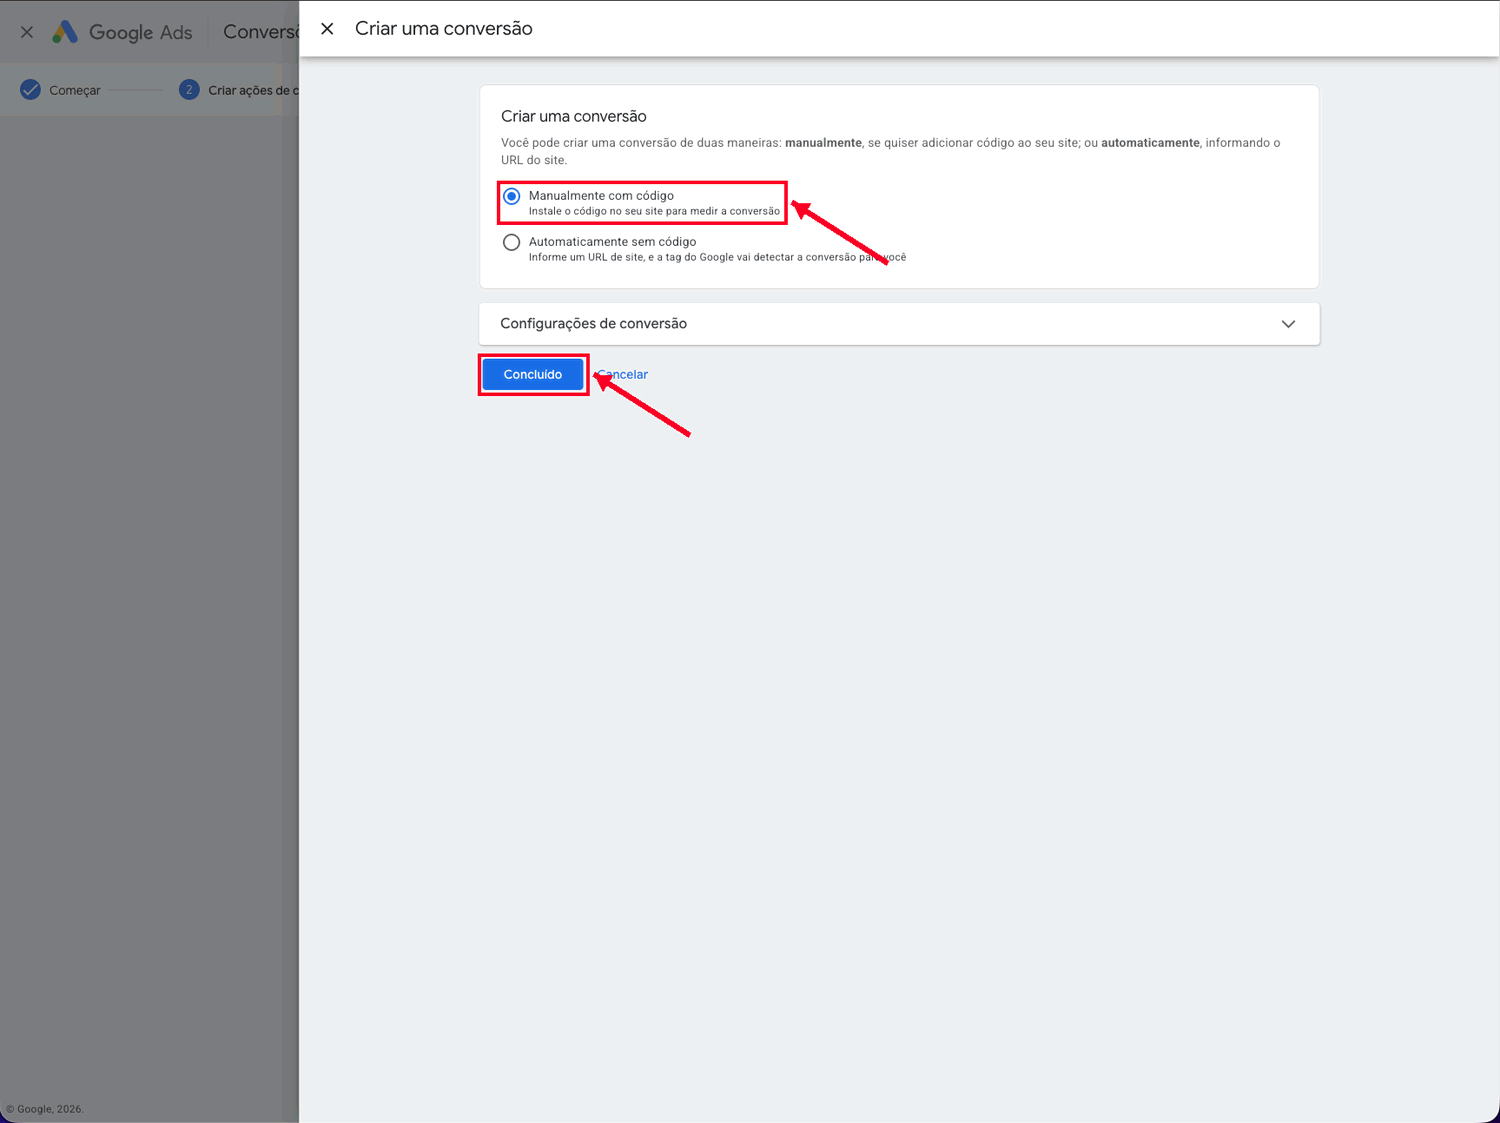Image resolution: width=1500 pixels, height=1123 pixels.
Task: Select Manualmente com código option
Action: pos(511,196)
